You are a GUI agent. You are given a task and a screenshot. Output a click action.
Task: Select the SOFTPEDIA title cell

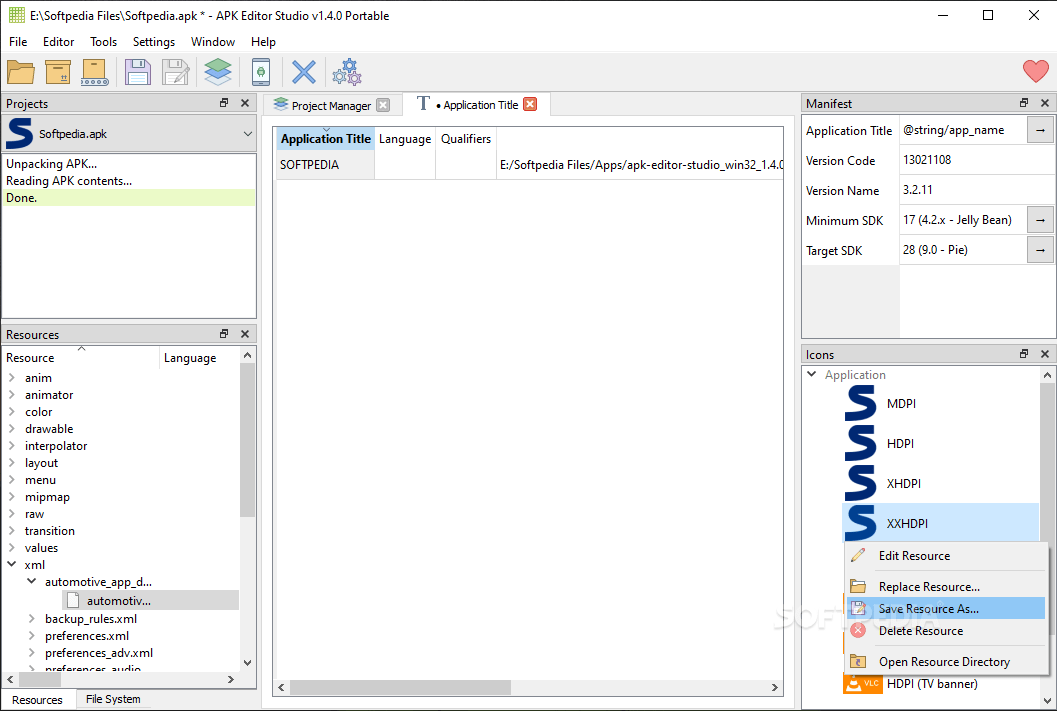click(325, 164)
